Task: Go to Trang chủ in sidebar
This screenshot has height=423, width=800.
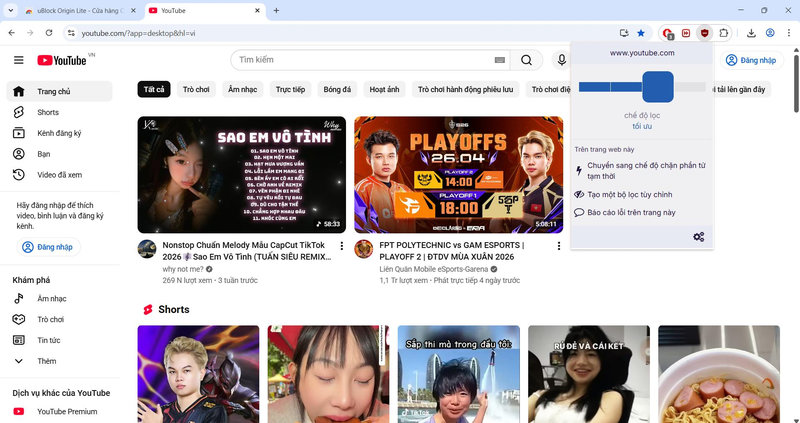Action: (x=59, y=91)
